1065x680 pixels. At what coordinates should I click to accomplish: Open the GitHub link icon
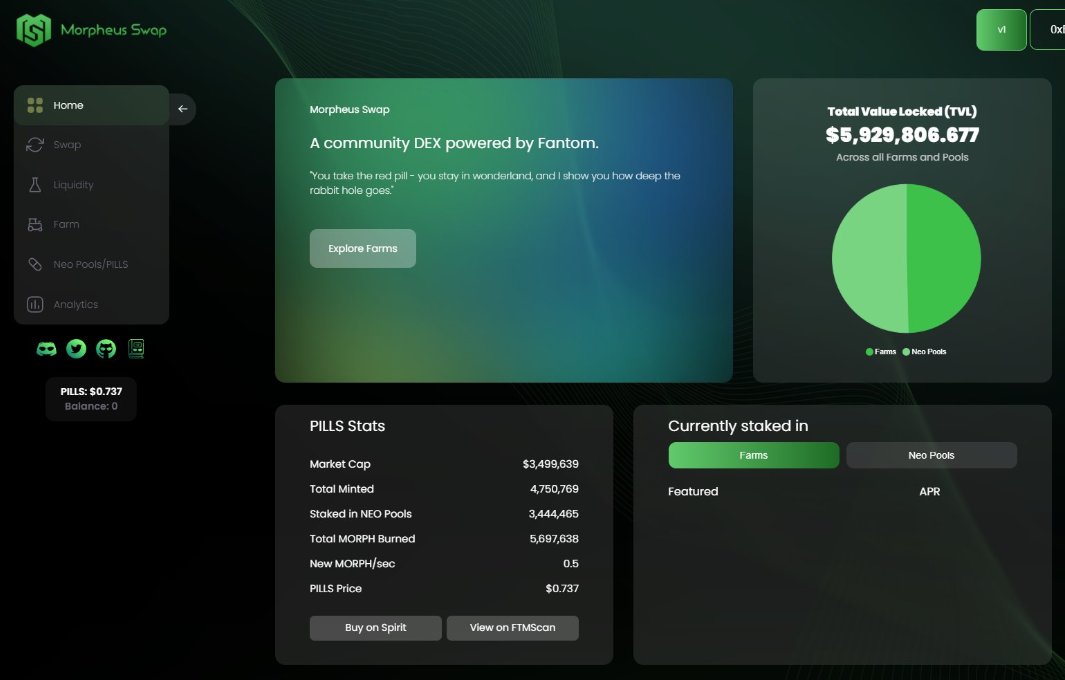coord(106,348)
